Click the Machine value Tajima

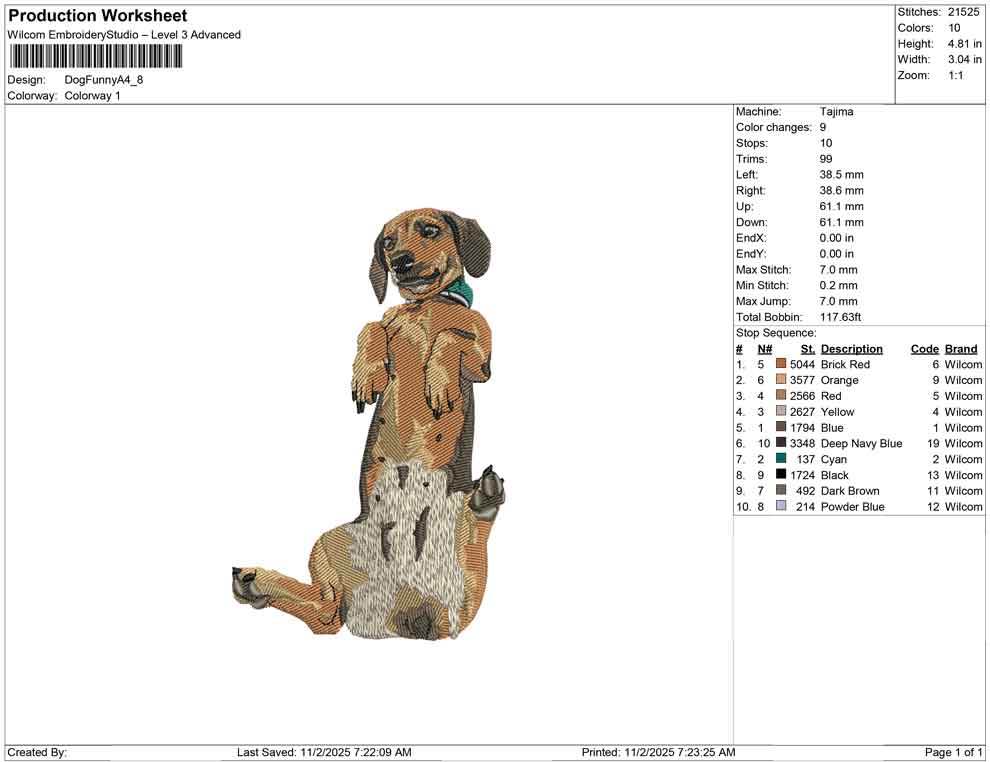pos(837,112)
